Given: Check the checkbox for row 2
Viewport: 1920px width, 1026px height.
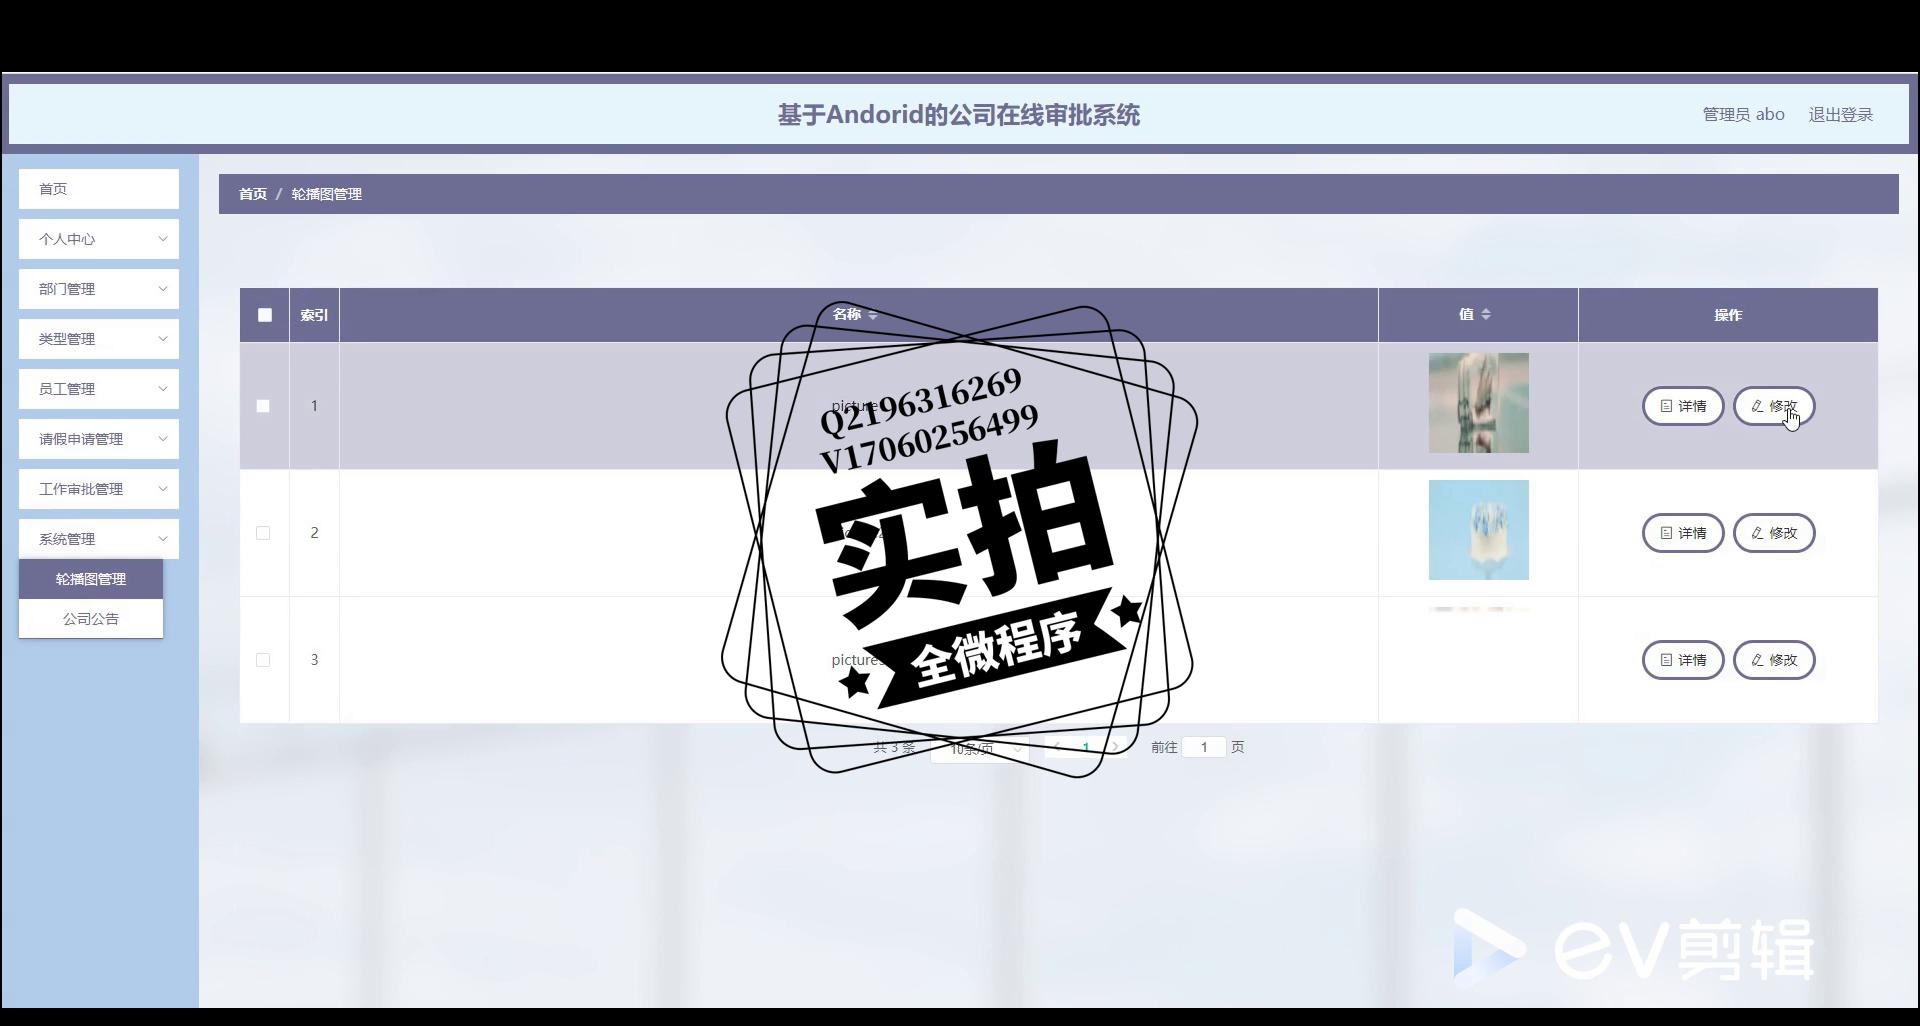Looking at the screenshot, I should point(263,533).
